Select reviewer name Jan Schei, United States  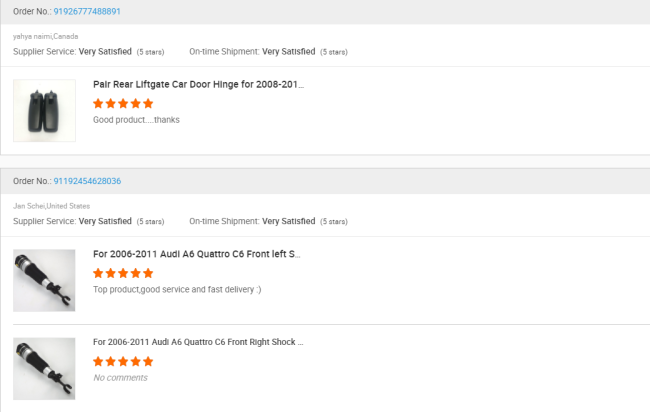tap(51, 206)
